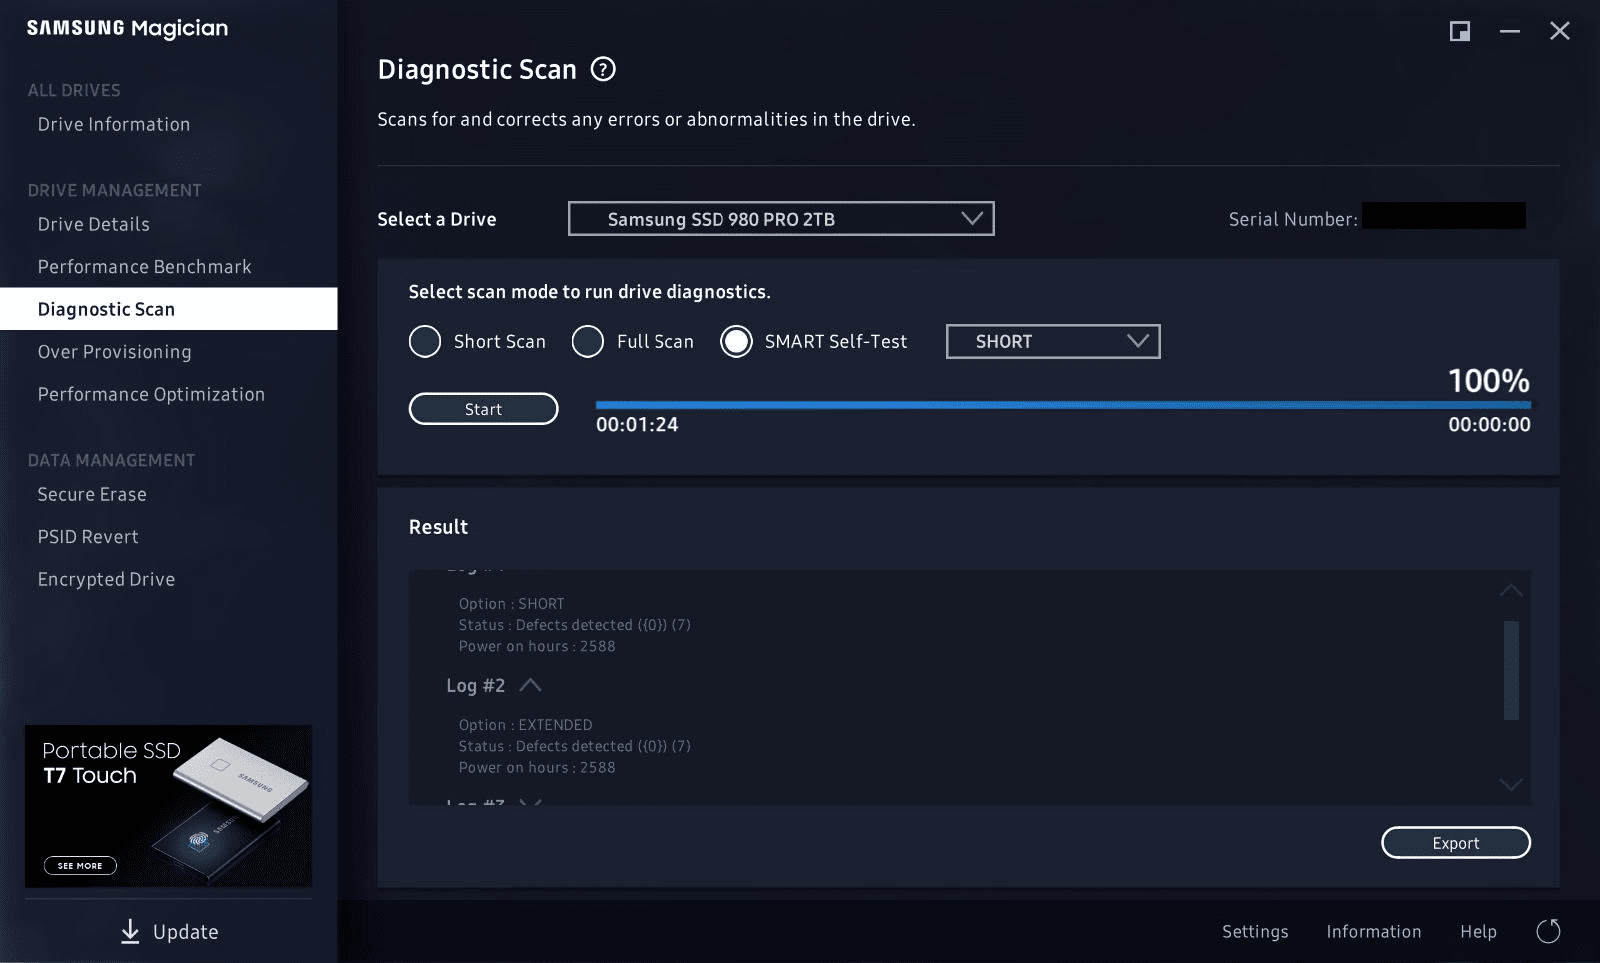This screenshot has height=963, width=1600.
Task: Open Help in the footer
Action: [x=1478, y=931]
